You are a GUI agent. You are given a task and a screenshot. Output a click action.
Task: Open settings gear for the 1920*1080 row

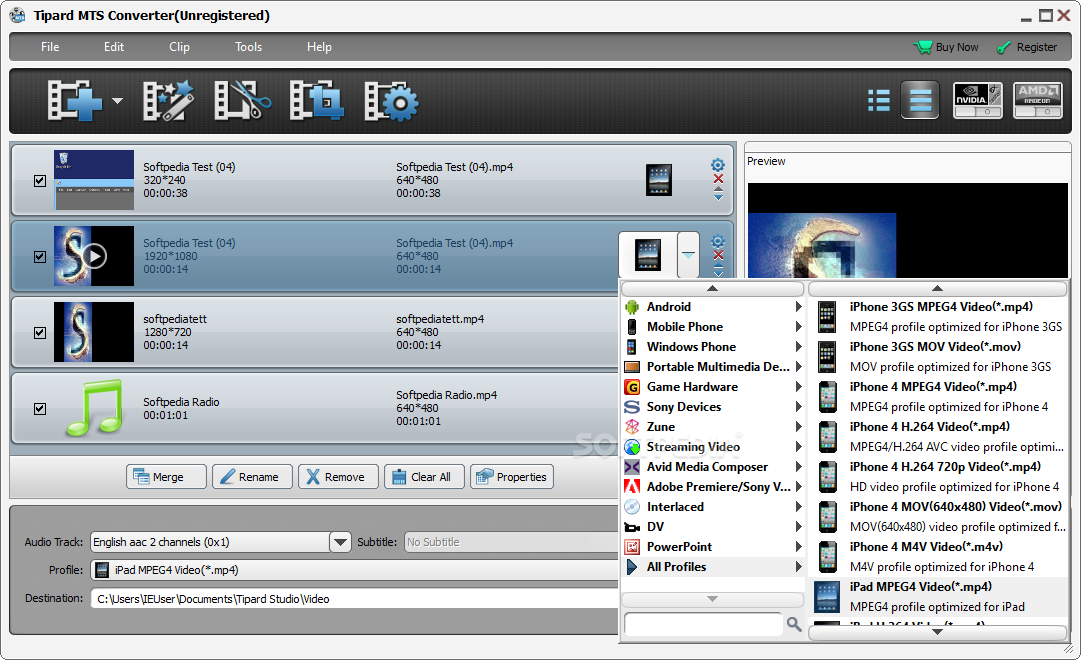coord(718,241)
